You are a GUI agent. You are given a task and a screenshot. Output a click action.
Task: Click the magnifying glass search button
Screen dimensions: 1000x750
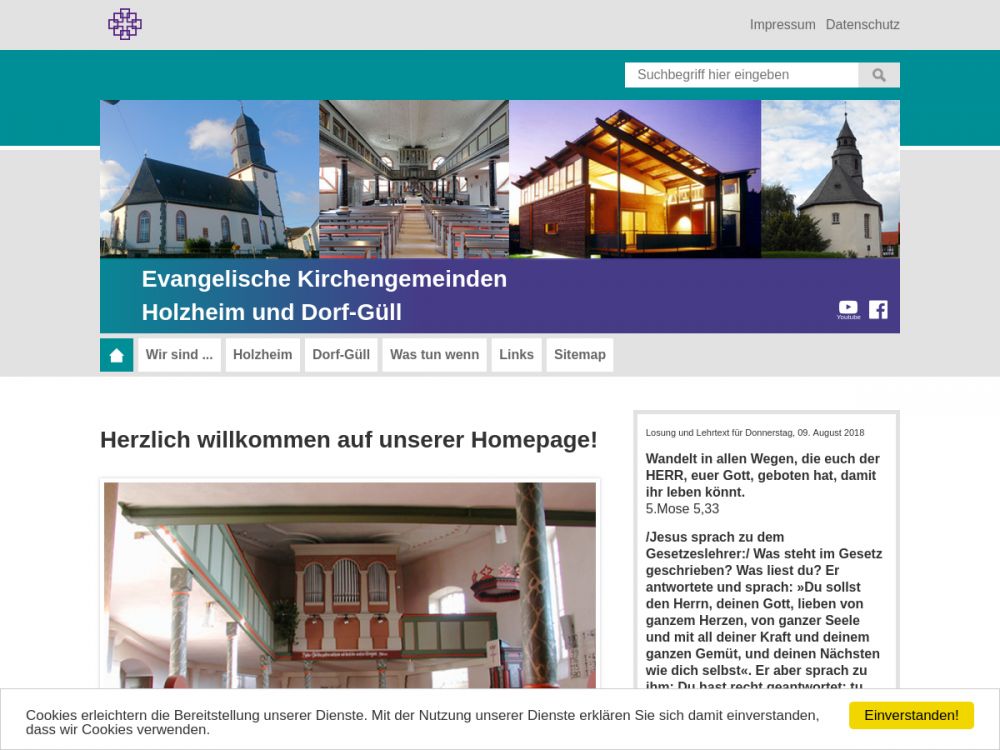(x=879, y=75)
